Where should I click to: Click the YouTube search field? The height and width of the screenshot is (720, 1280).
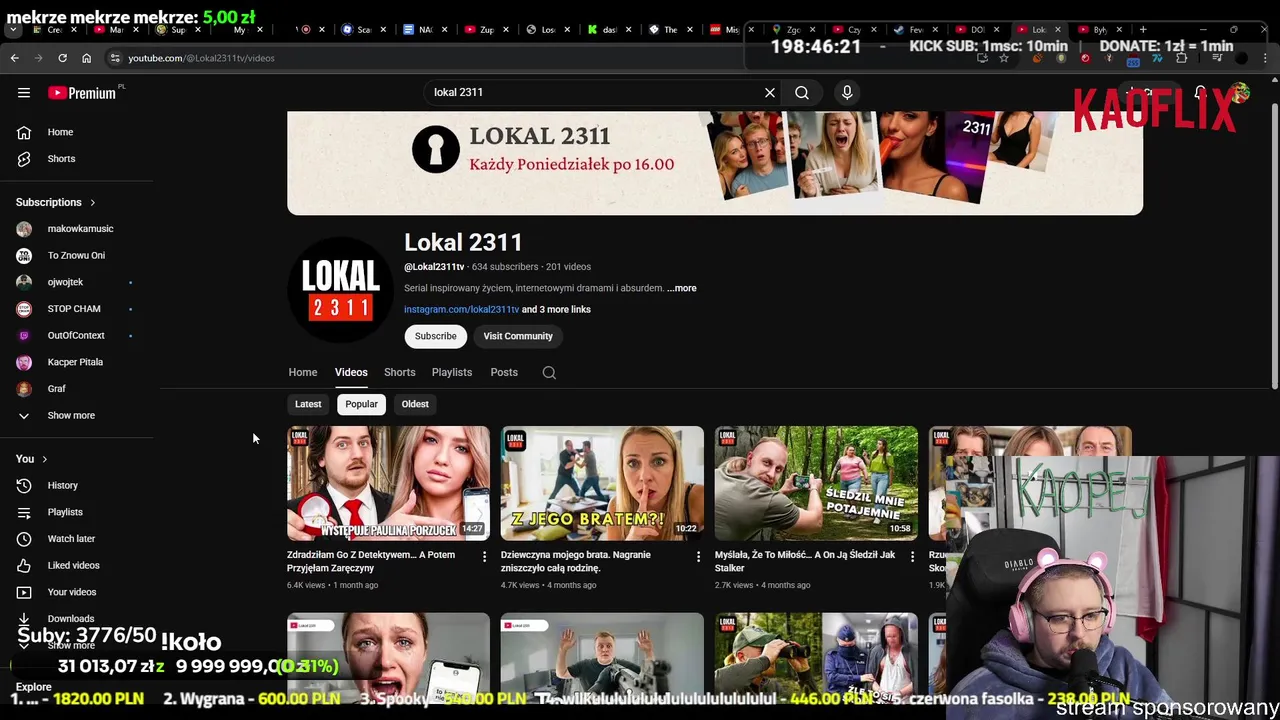click(x=595, y=92)
